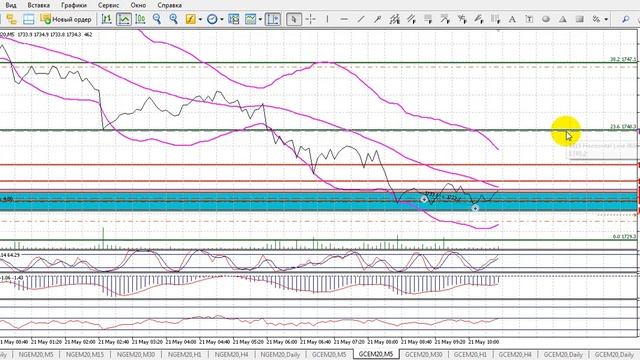Select the standard cursor tool
The image size is (640, 360).
pos(293,19)
